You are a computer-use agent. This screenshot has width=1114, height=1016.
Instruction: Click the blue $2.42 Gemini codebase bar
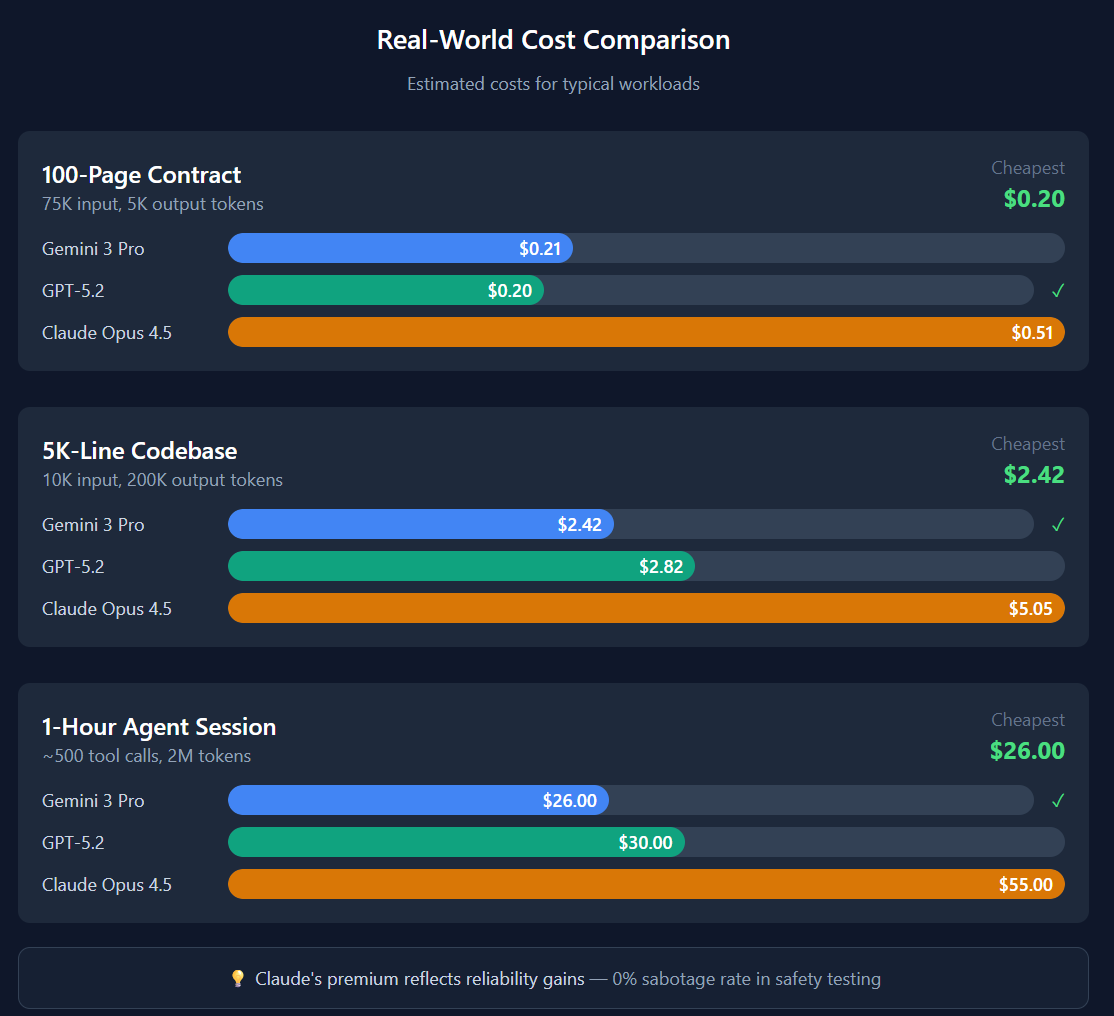[x=421, y=524]
